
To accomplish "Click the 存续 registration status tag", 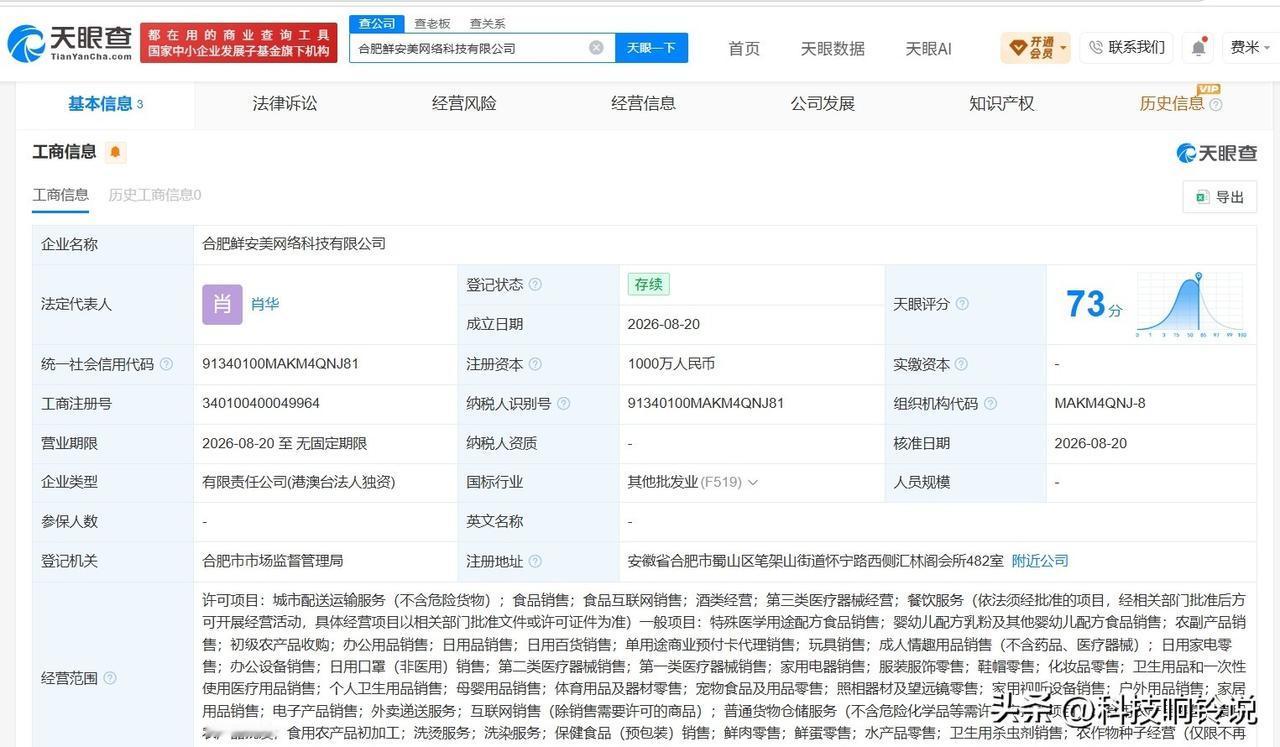I will pyautogui.click(x=648, y=284).
